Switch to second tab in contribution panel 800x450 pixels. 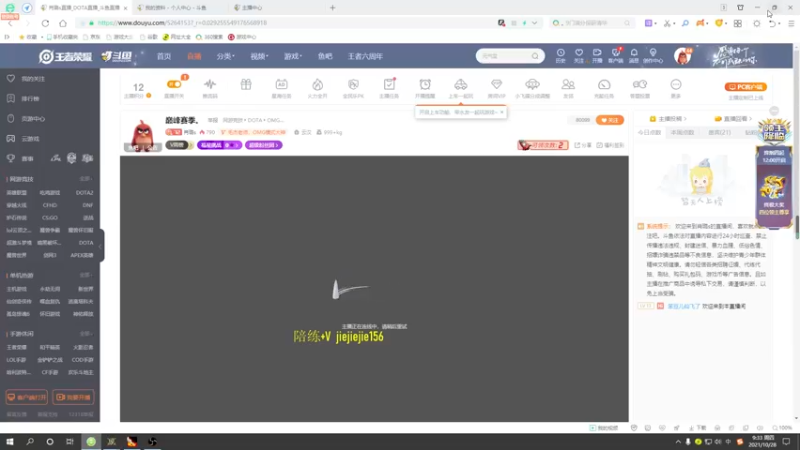coord(682,133)
